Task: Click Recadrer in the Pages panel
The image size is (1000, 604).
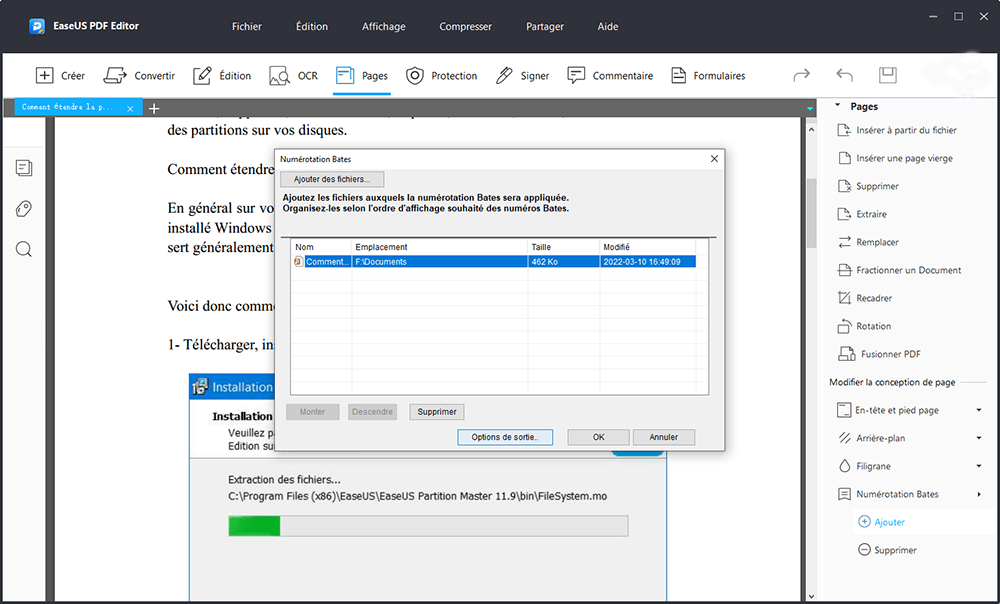Action: (865, 298)
